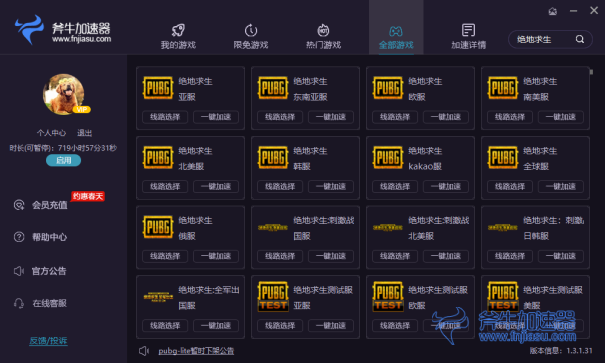Click the 在线客服 headset icon
This screenshot has height=363, width=605.
point(19,303)
